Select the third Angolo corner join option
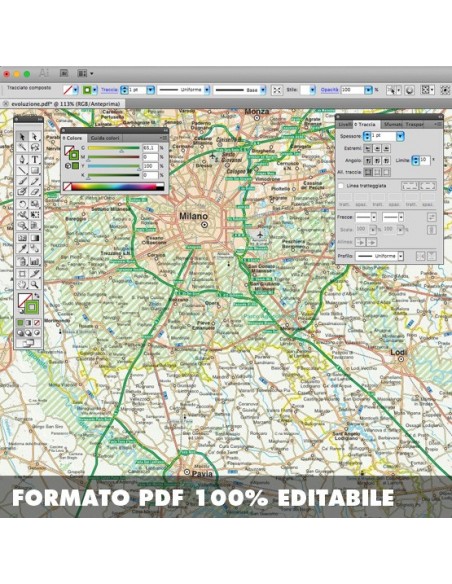Viewport: 452px width, 584px height. (x=386, y=161)
